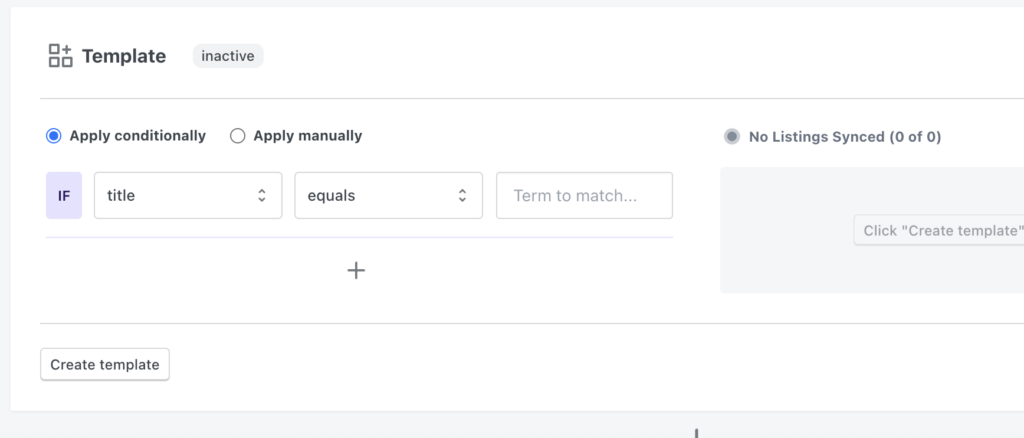Click the inactive status badge

coord(228,56)
